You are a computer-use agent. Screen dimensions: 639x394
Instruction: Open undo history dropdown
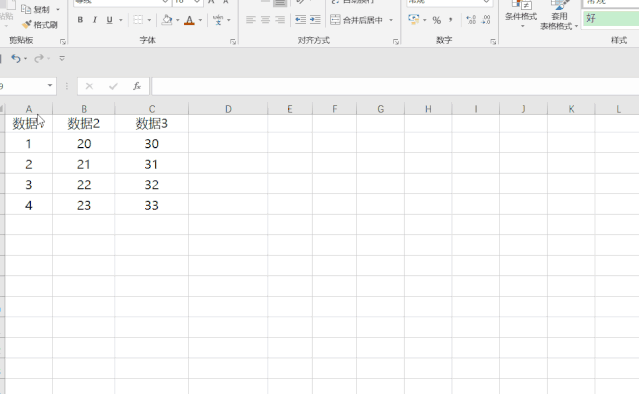tap(25, 59)
